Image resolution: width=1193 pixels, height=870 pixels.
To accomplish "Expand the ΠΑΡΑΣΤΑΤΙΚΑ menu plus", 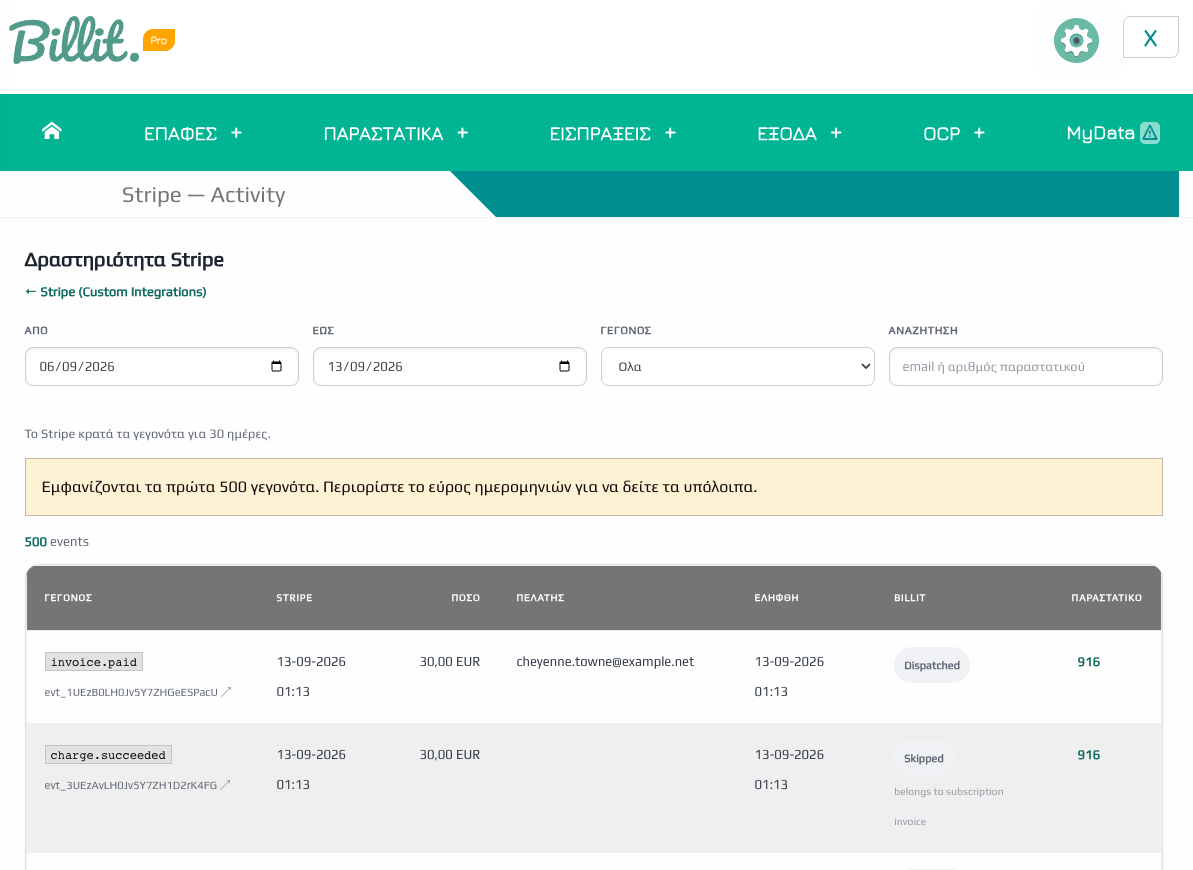I will [x=463, y=133].
